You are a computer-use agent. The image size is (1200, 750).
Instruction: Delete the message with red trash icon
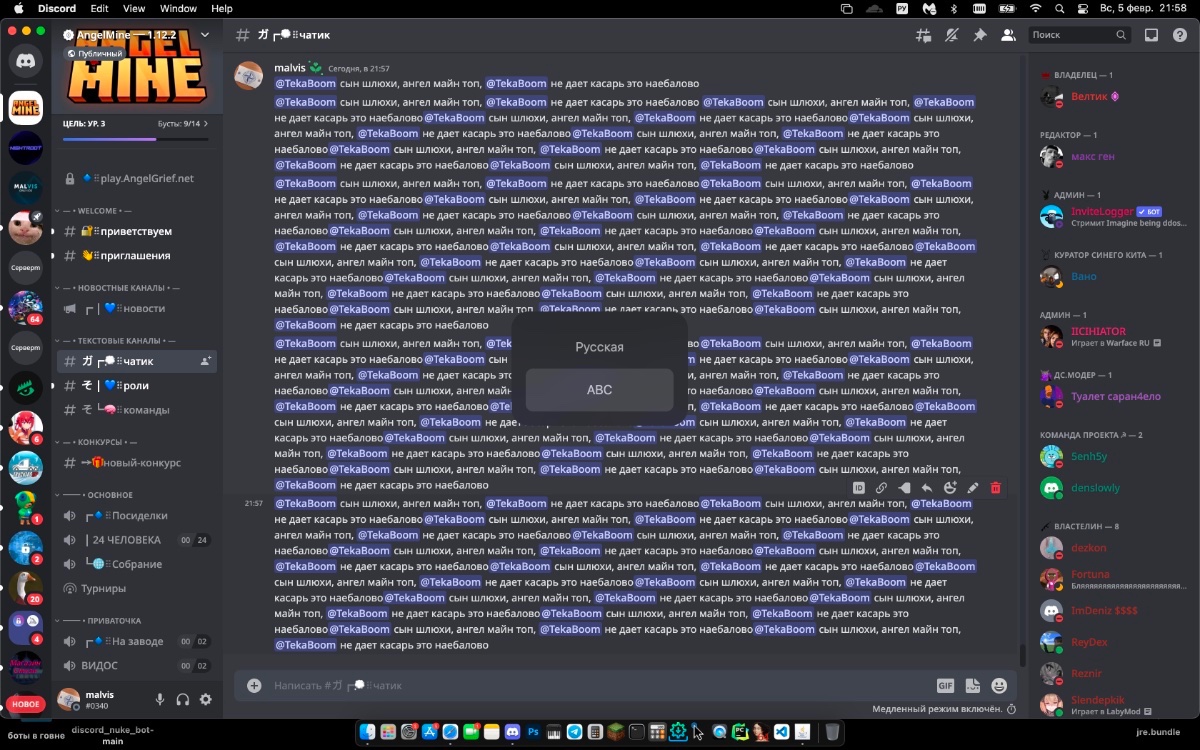(995, 488)
